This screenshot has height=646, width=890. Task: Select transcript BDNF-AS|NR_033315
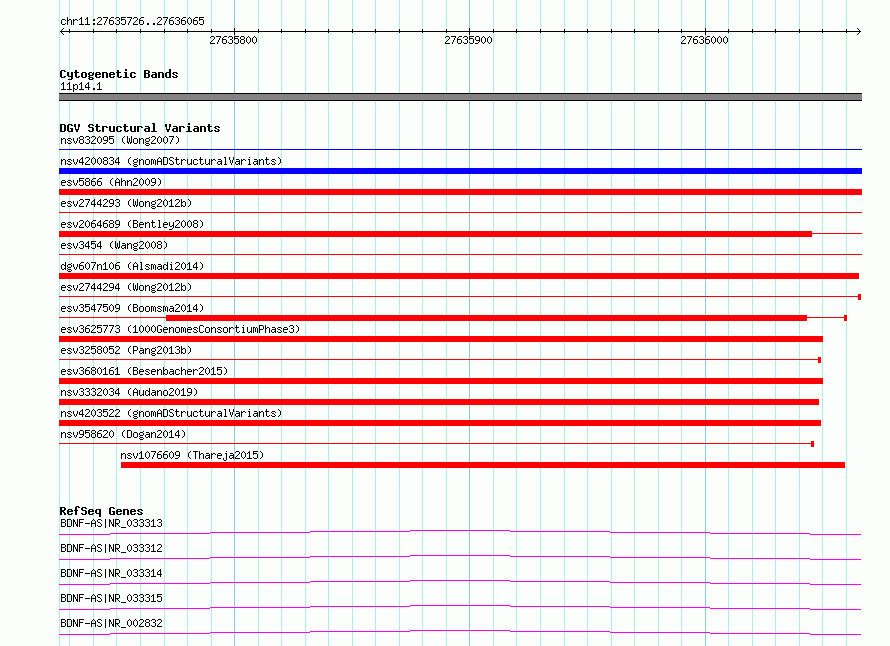[111, 598]
